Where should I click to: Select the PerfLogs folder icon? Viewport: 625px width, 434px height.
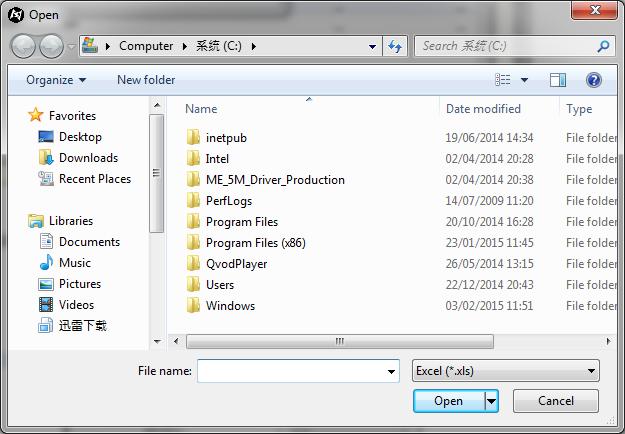[193, 201]
